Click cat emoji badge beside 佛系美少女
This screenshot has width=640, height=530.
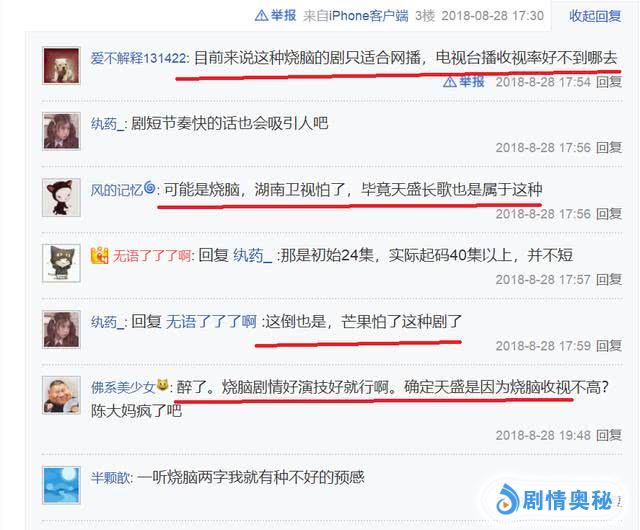(x=162, y=385)
